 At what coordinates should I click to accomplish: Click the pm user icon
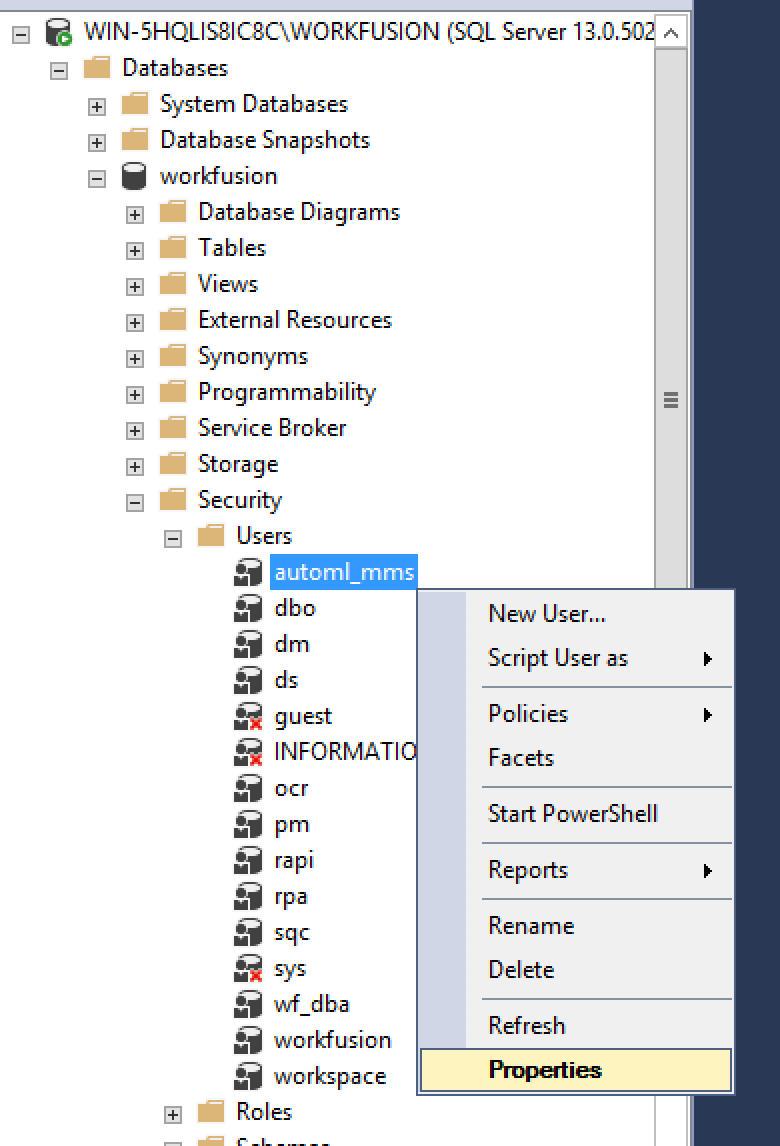(x=249, y=824)
